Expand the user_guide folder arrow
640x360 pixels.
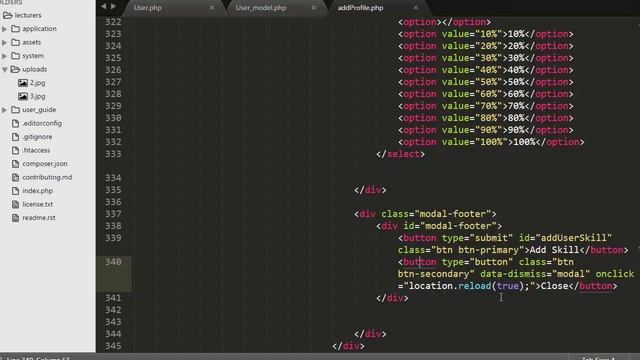4,110
